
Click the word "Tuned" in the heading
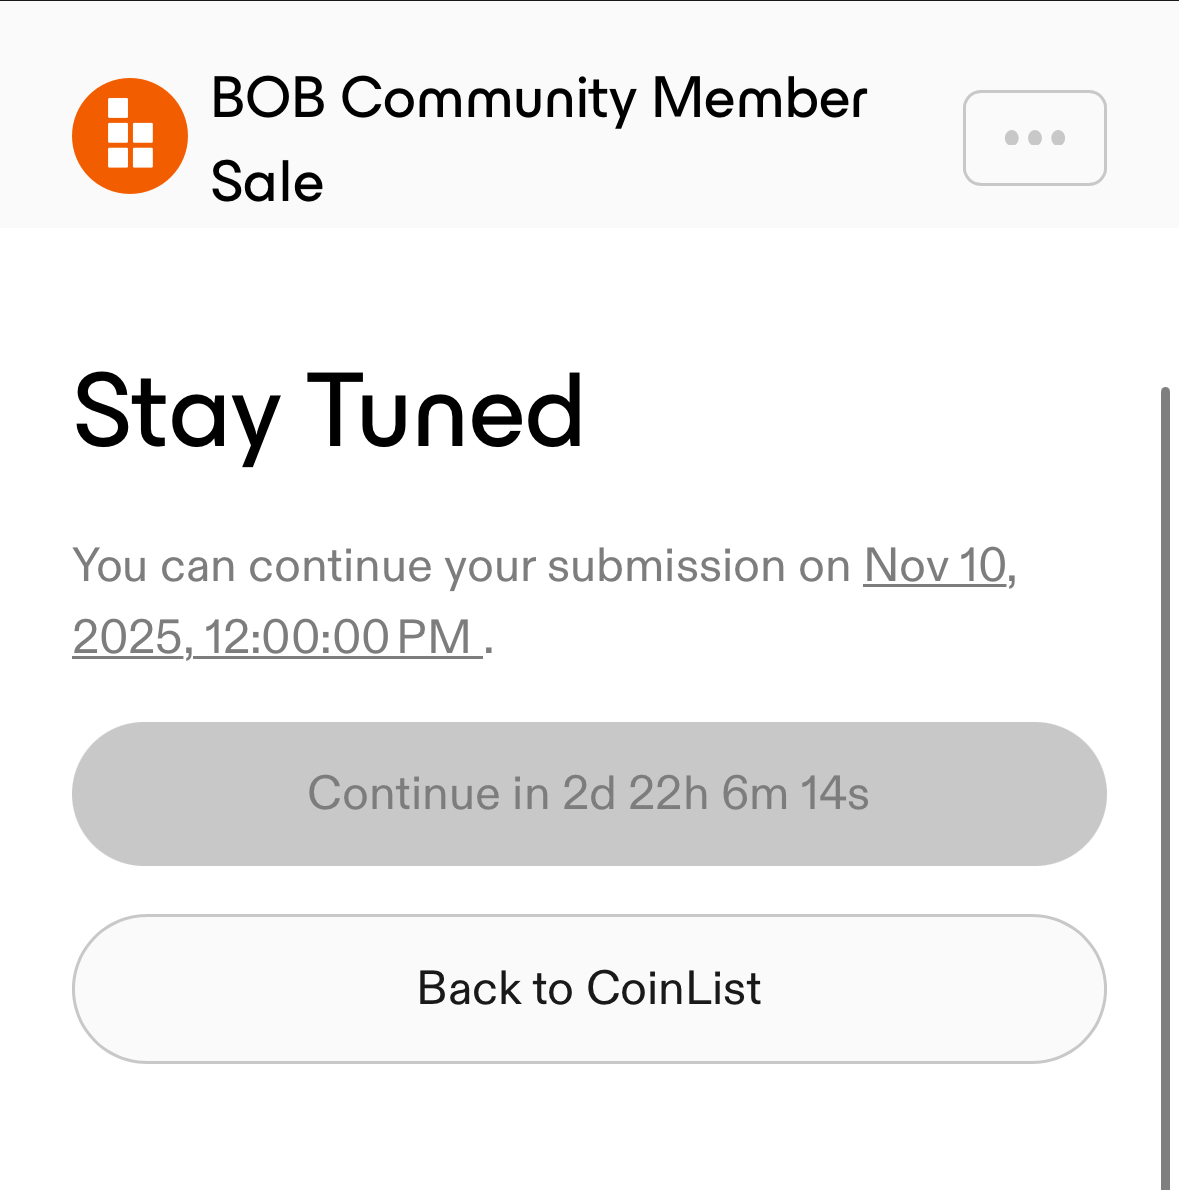point(444,411)
